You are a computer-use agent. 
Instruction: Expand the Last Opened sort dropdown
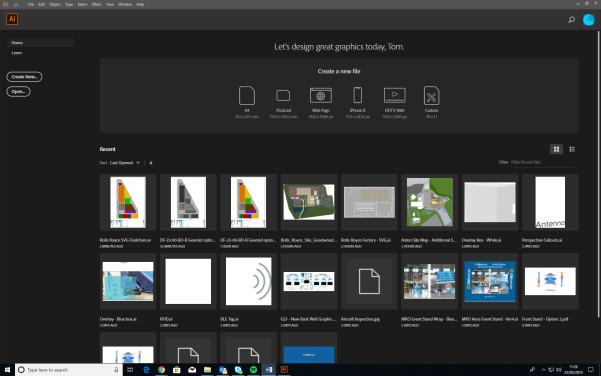pos(125,163)
